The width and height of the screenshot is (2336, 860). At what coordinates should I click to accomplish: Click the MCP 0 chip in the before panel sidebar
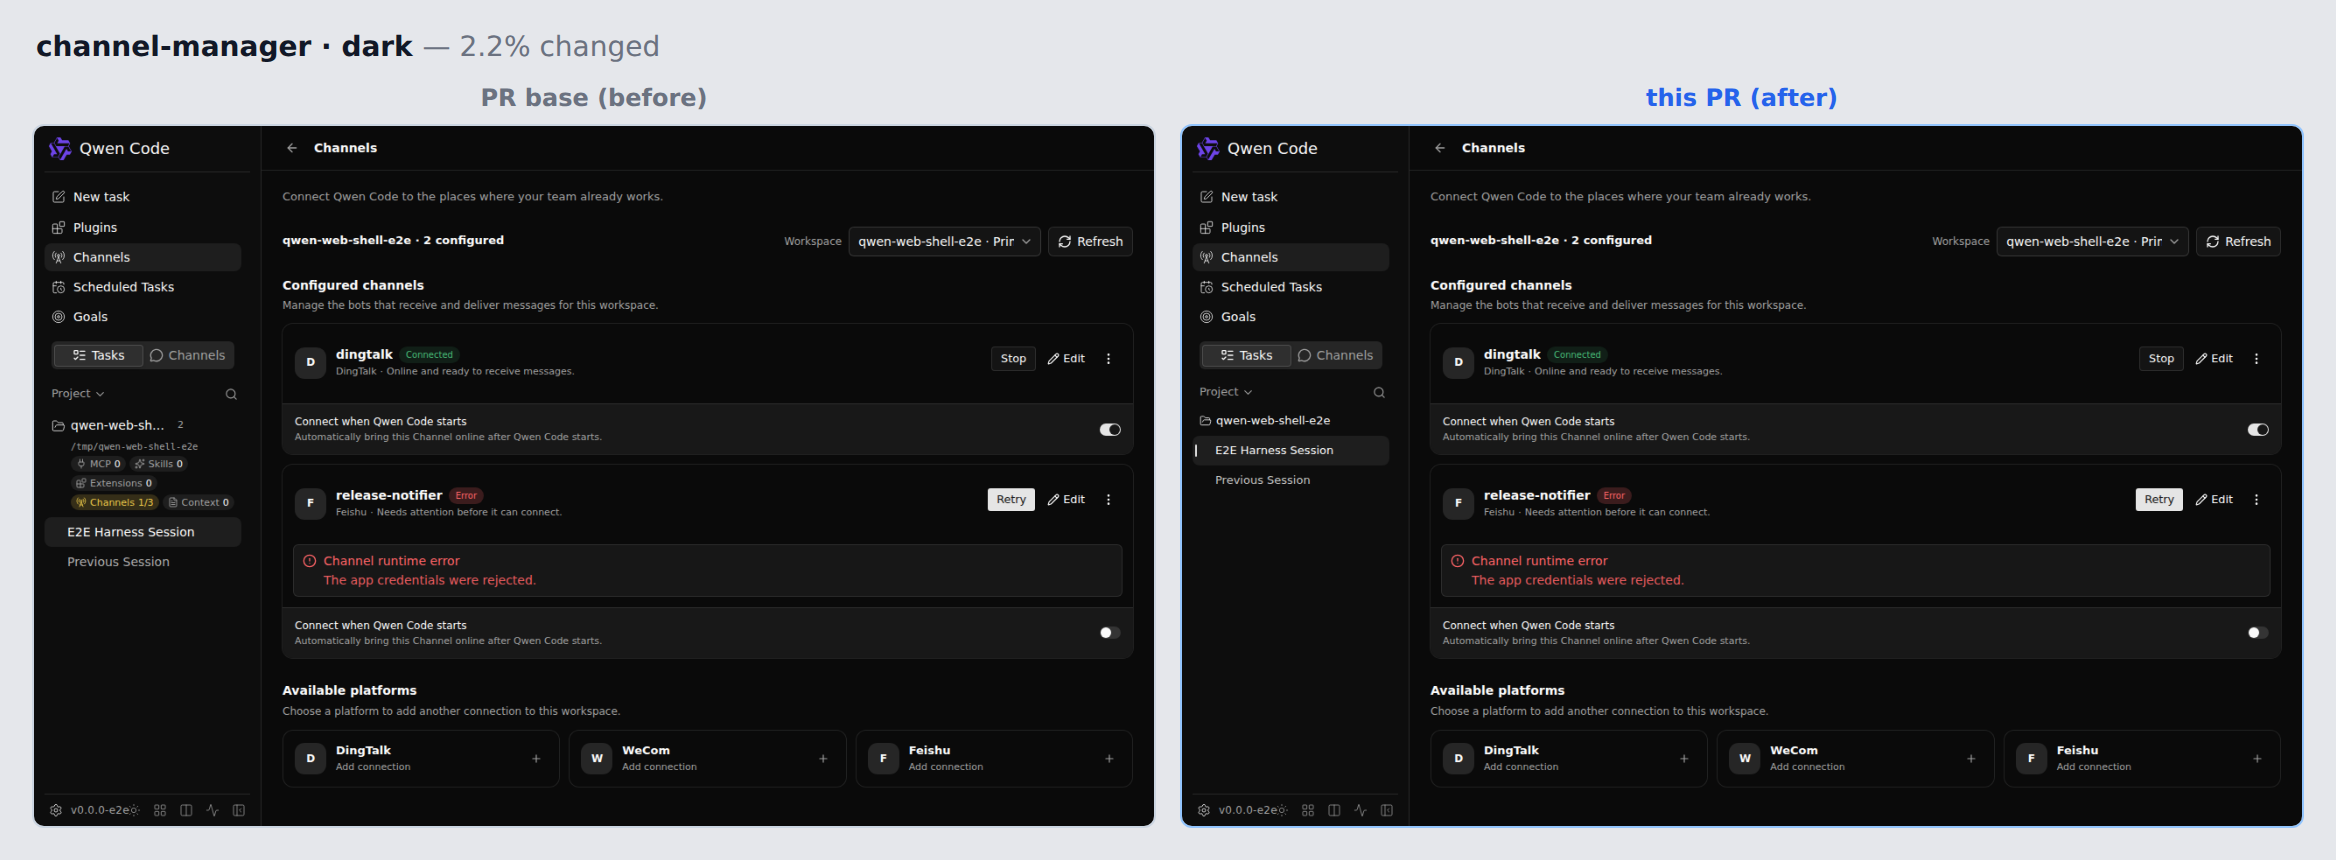[98, 464]
